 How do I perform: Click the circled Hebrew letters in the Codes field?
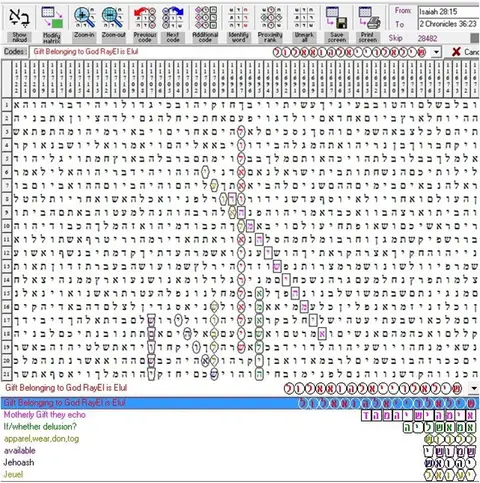(349, 52)
